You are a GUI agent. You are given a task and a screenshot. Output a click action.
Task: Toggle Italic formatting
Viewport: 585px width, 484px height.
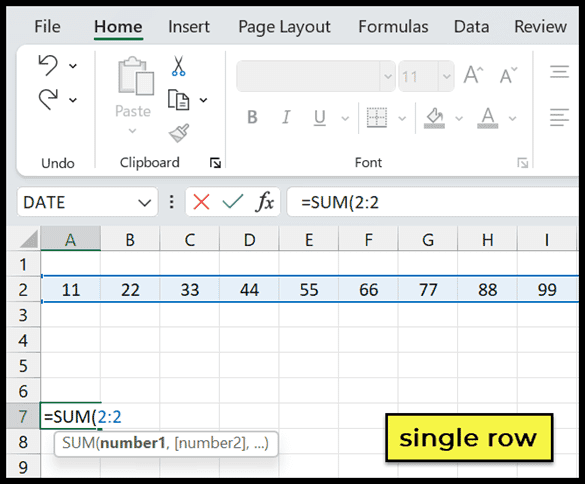click(286, 117)
